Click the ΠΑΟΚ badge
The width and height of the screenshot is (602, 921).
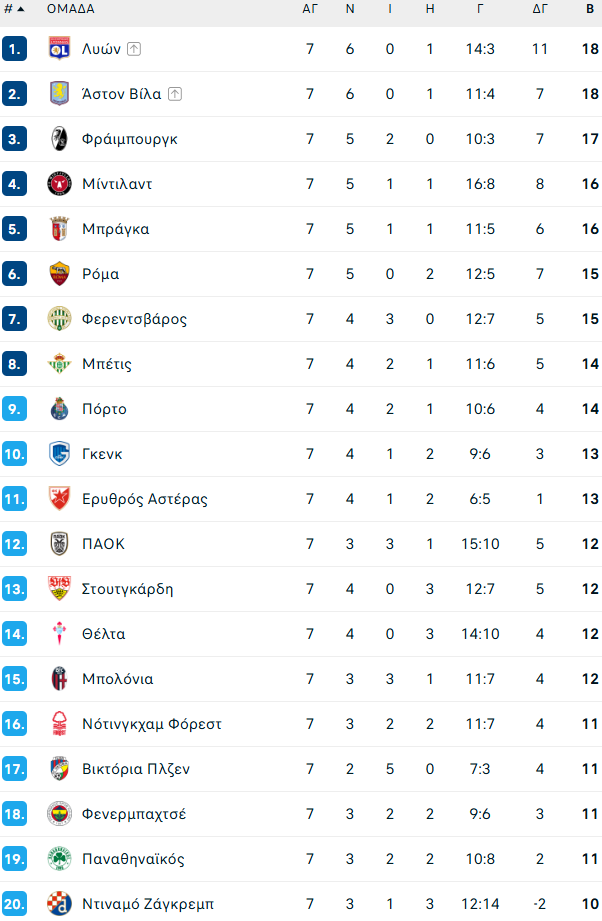click(x=57, y=543)
